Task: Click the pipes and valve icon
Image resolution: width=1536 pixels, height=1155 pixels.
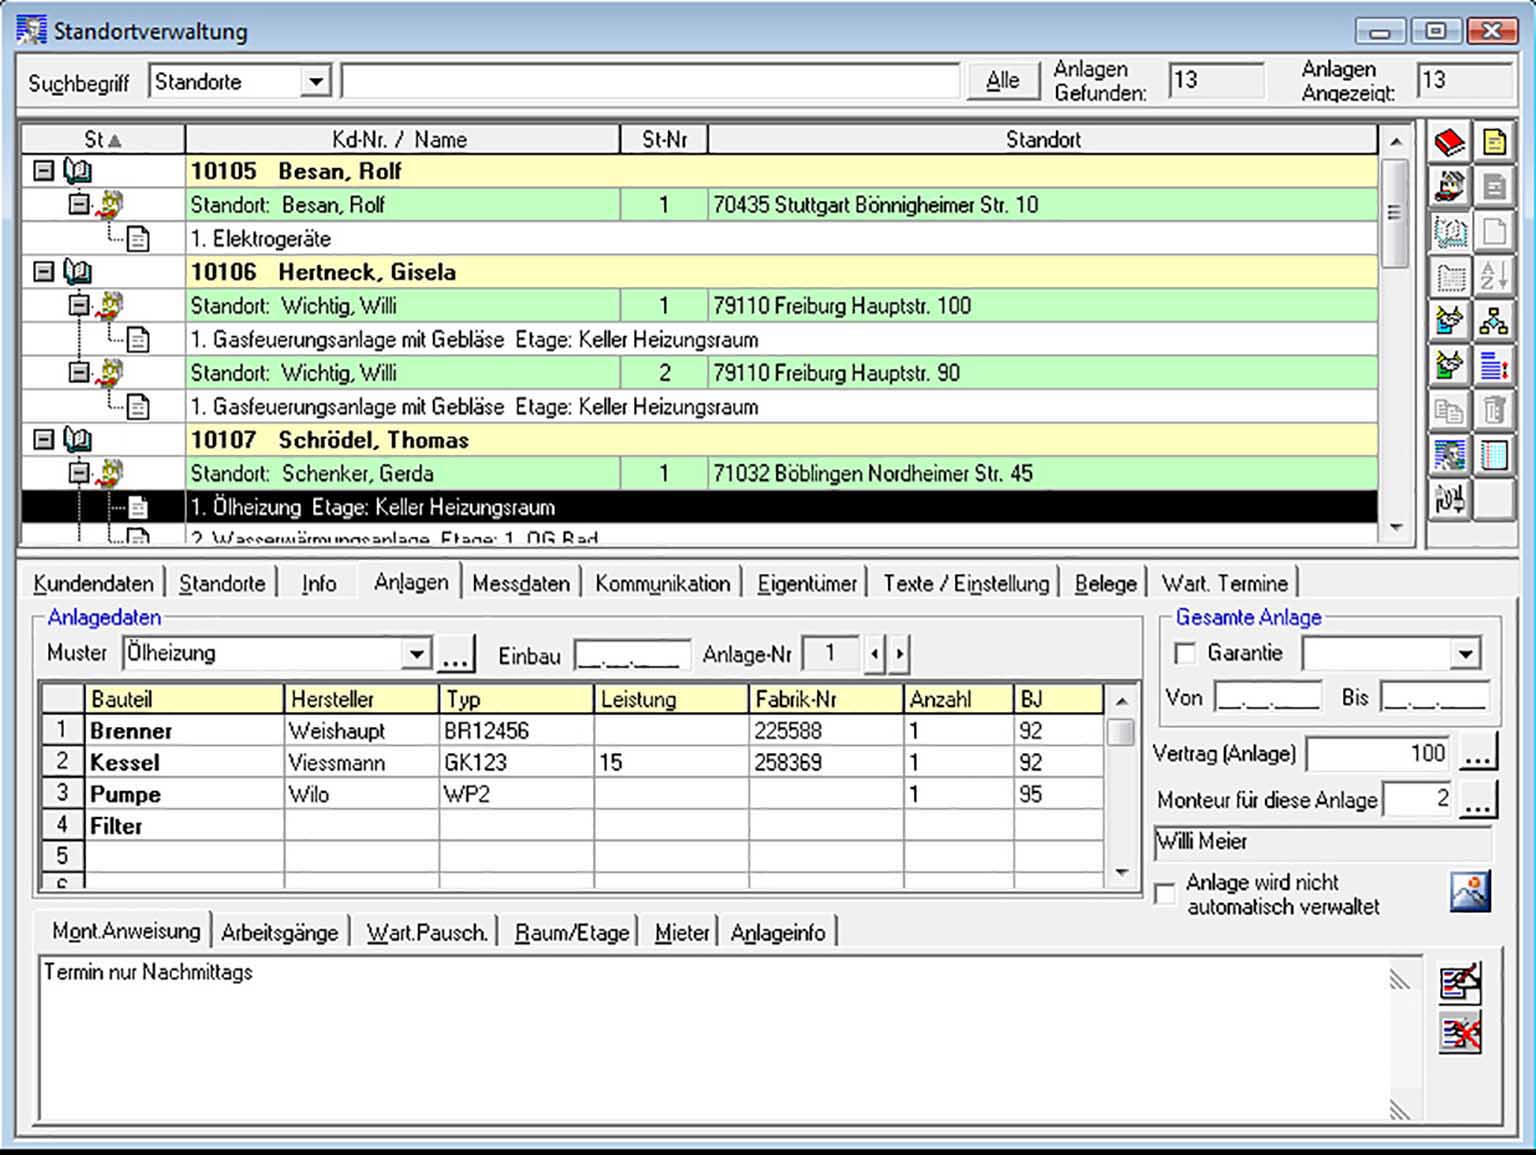Action: [x=1450, y=499]
